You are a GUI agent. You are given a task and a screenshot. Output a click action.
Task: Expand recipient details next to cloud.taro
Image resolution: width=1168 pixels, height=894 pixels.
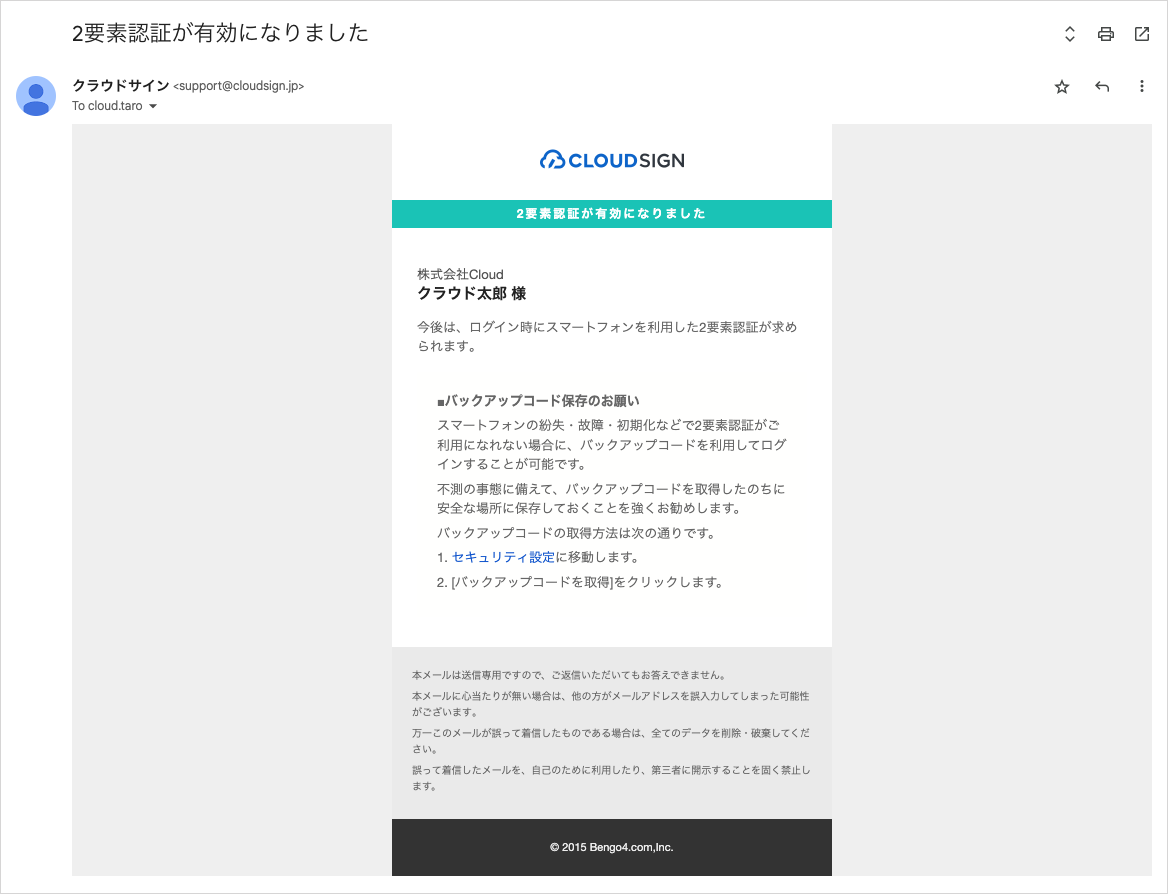point(153,106)
